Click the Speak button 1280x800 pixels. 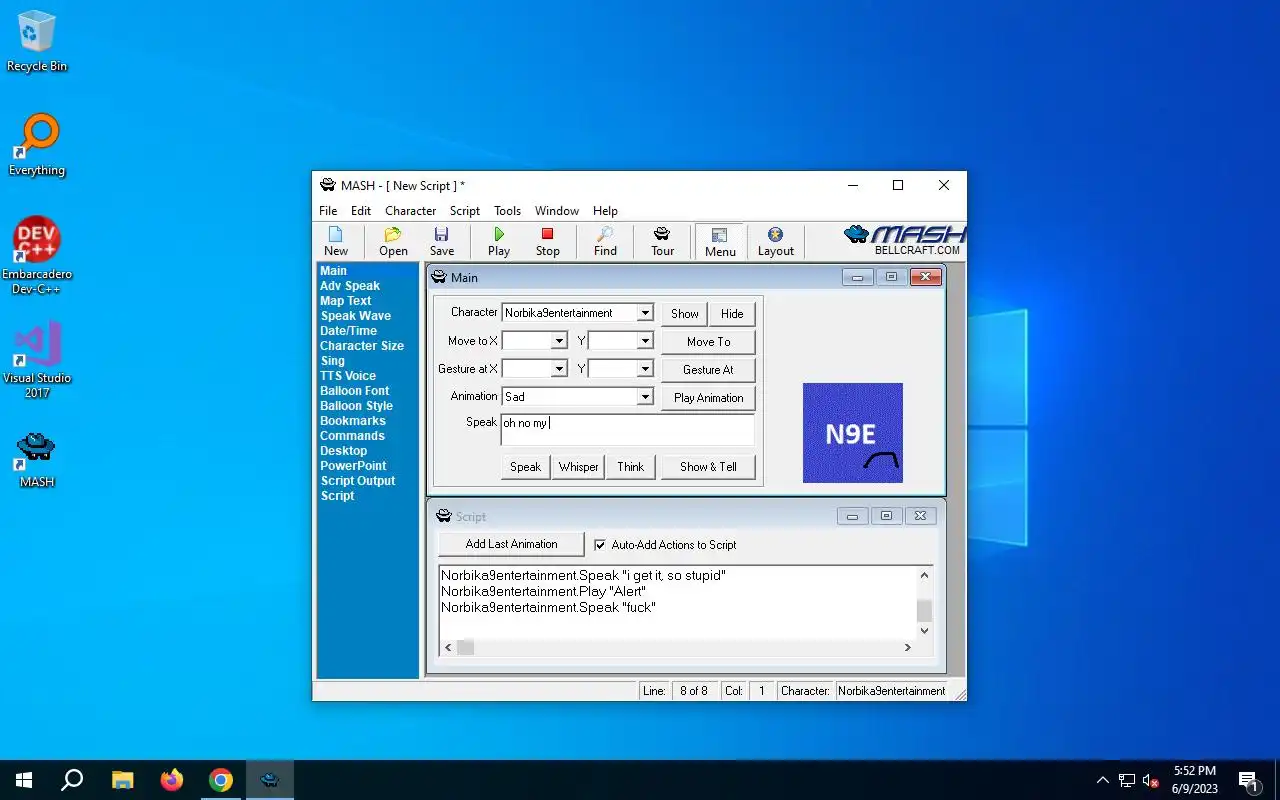tap(525, 466)
